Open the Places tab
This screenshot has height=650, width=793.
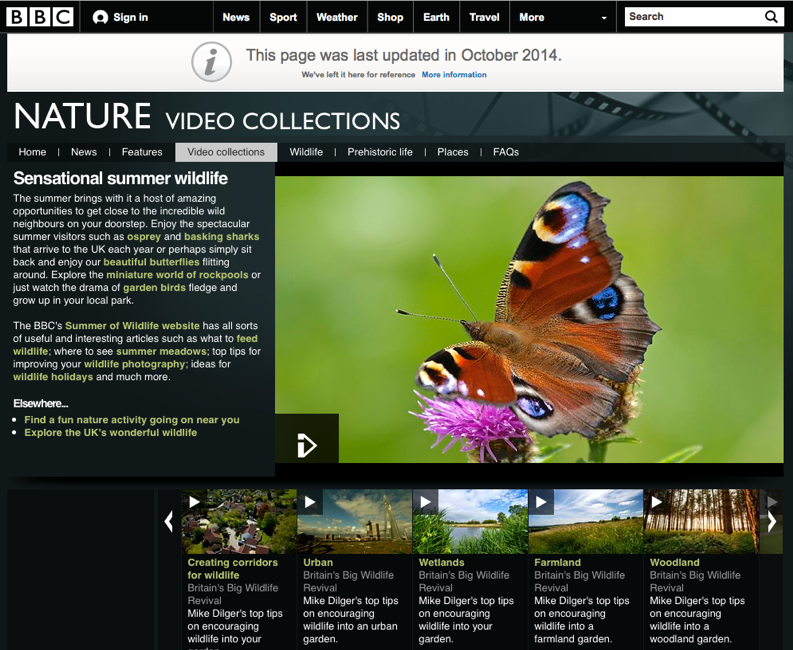coord(453,152)
